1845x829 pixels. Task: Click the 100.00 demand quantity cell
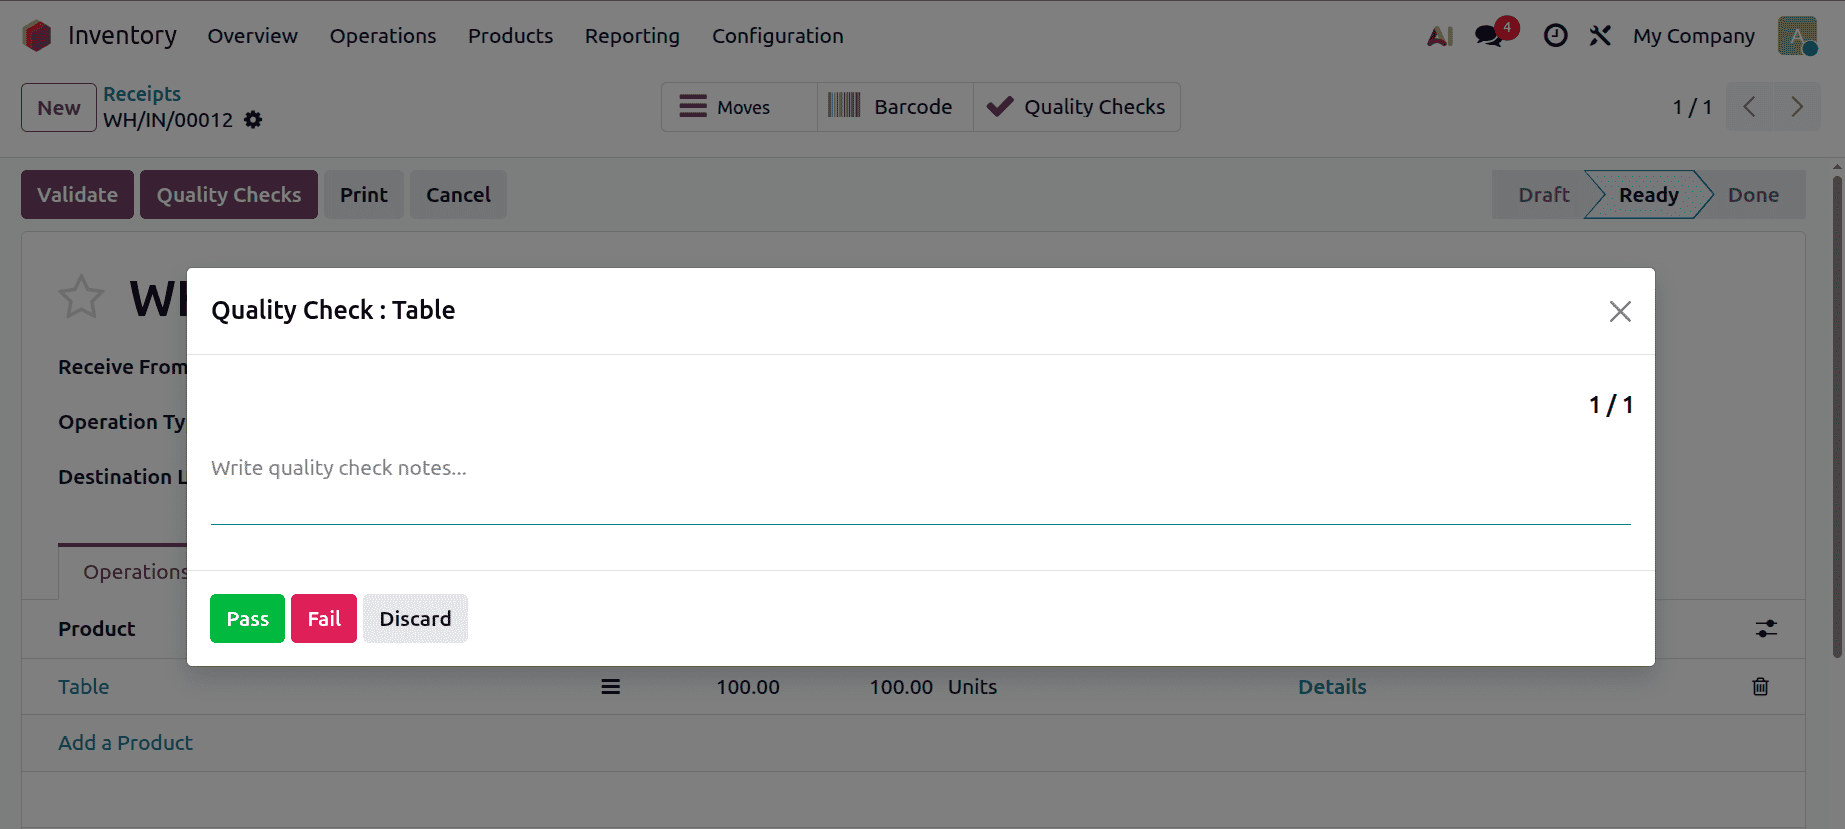pyautogui.click(x=748, y=687)
